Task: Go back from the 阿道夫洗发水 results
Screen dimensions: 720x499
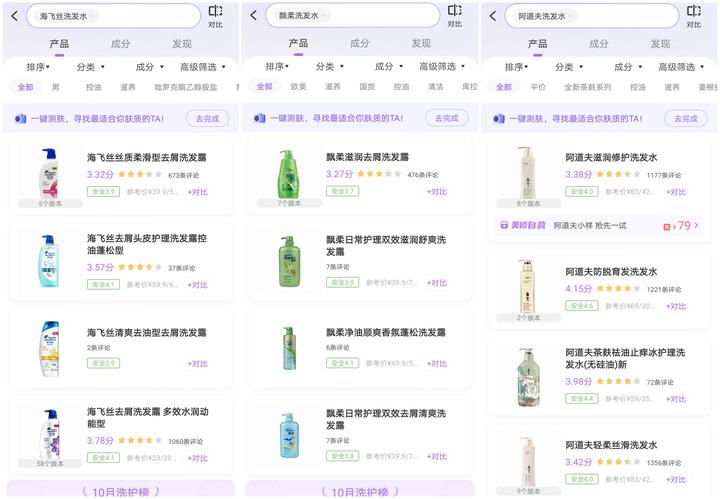Action: [492, 16]
